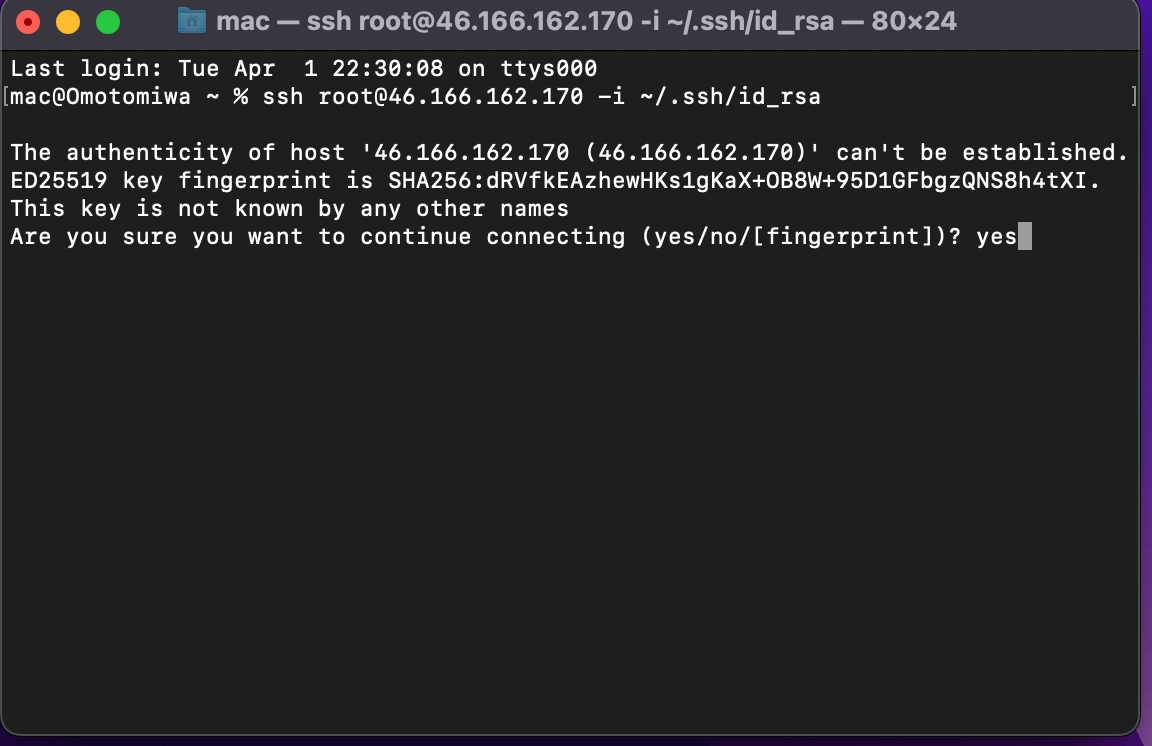The image size is (1152, 746).
Task: Select the '(yes/no/[fingerprint])' prompt text
Action: [x=790, y=236]
